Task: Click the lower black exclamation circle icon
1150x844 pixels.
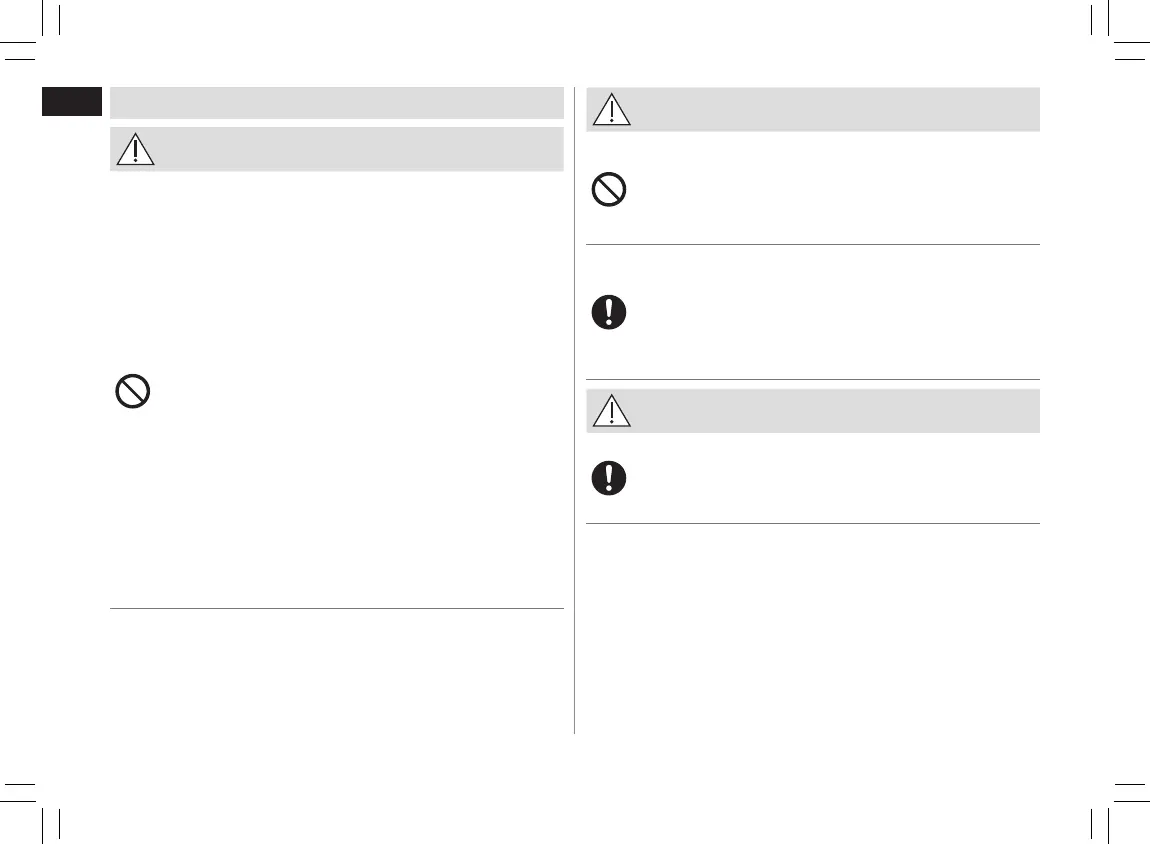Action: point(609,477)
